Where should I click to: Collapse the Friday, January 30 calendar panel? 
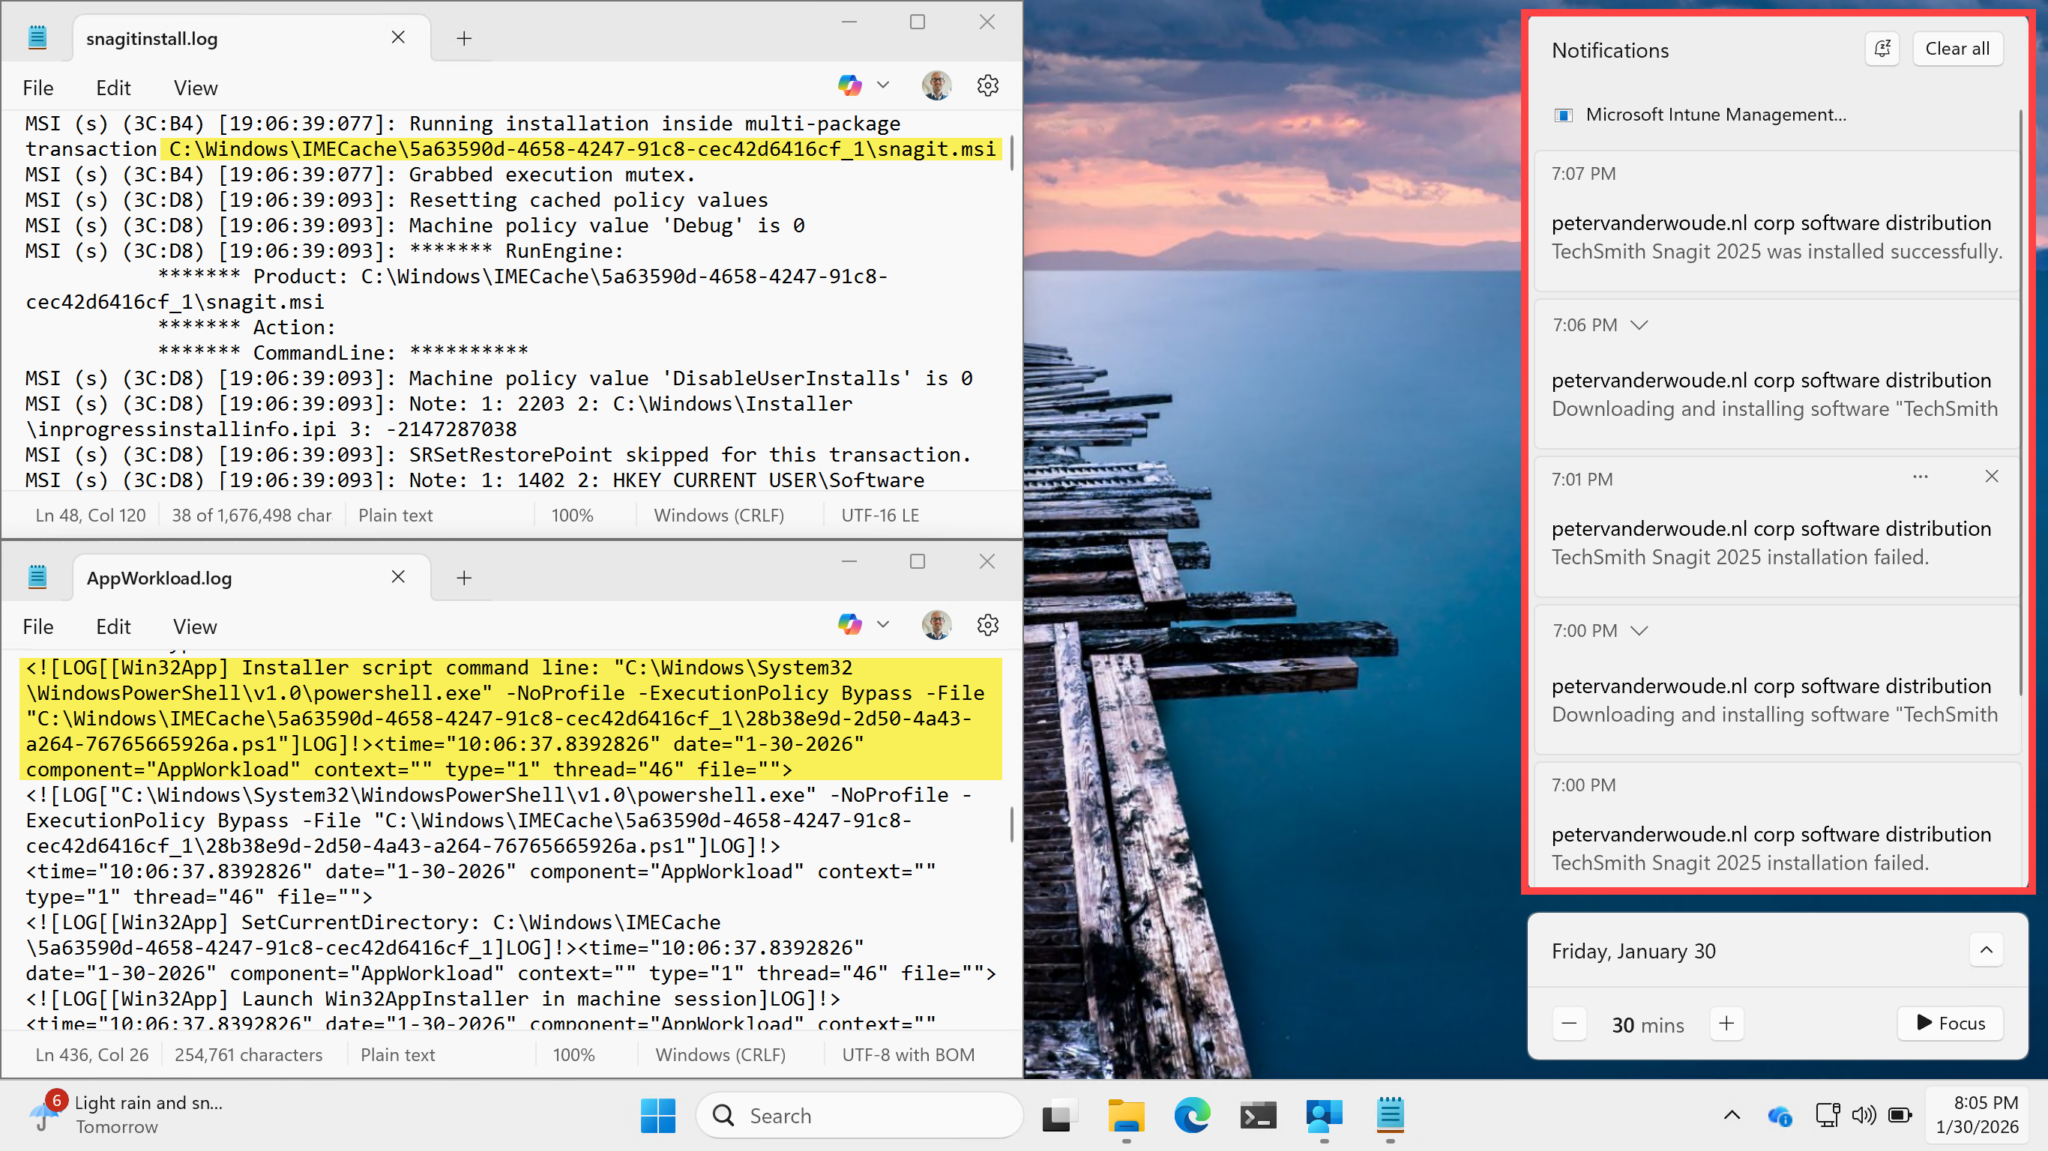tap(1986, 950)
